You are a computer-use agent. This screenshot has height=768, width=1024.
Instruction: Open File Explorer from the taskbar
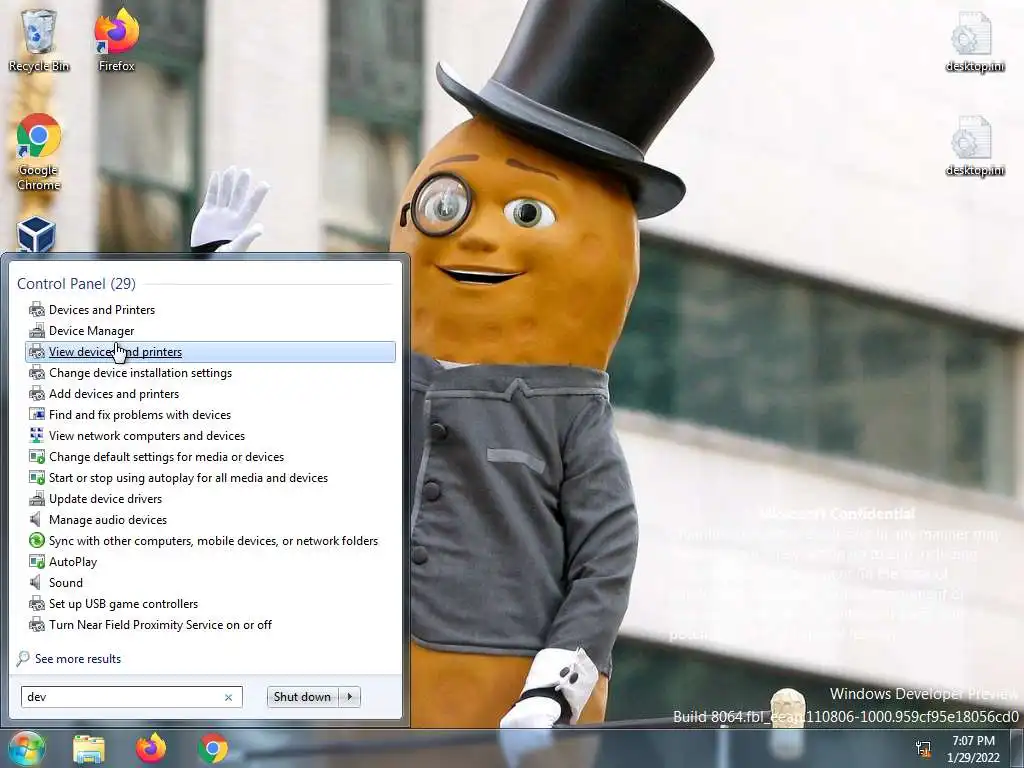89,748
